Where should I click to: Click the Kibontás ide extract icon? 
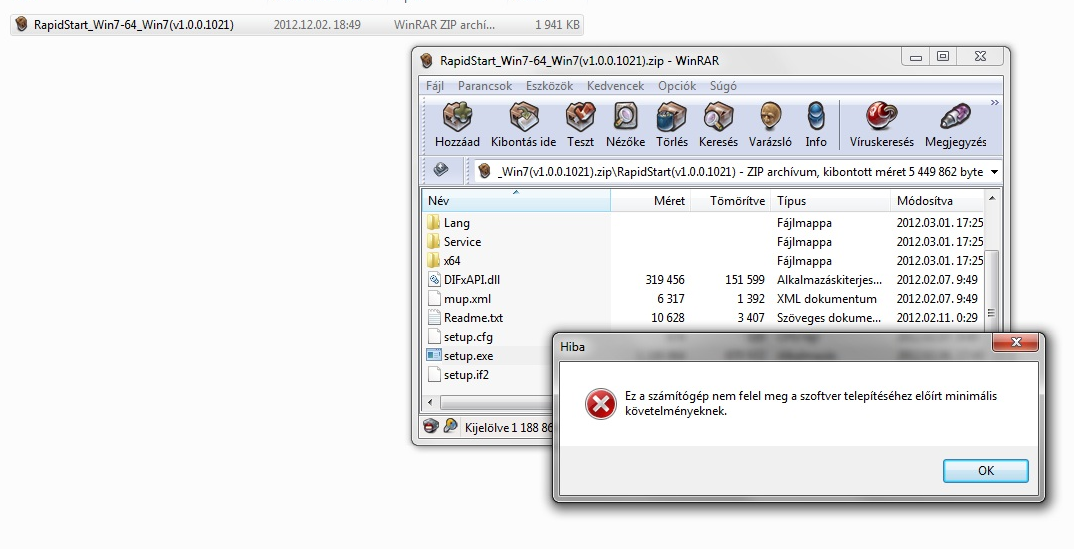point(524,125)
